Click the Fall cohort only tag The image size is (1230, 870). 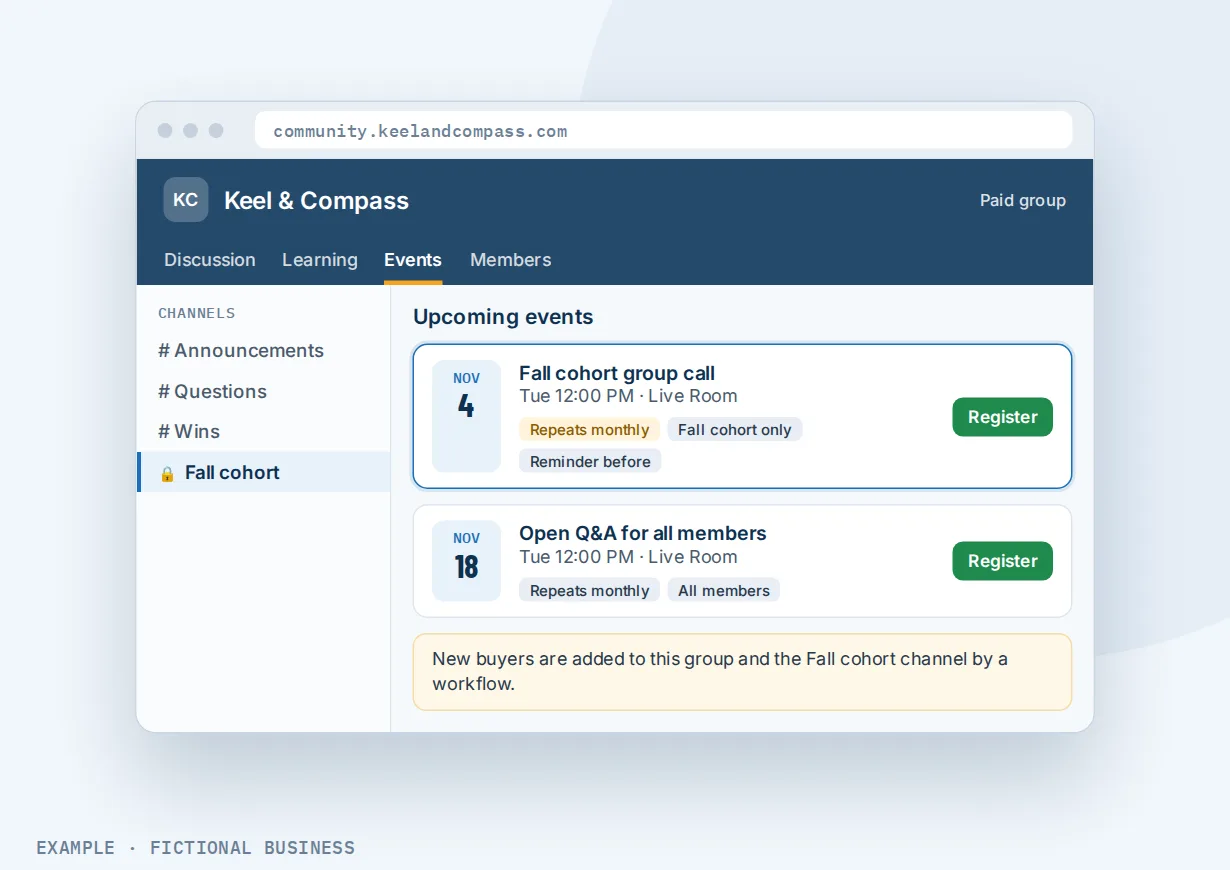point(735,430)
